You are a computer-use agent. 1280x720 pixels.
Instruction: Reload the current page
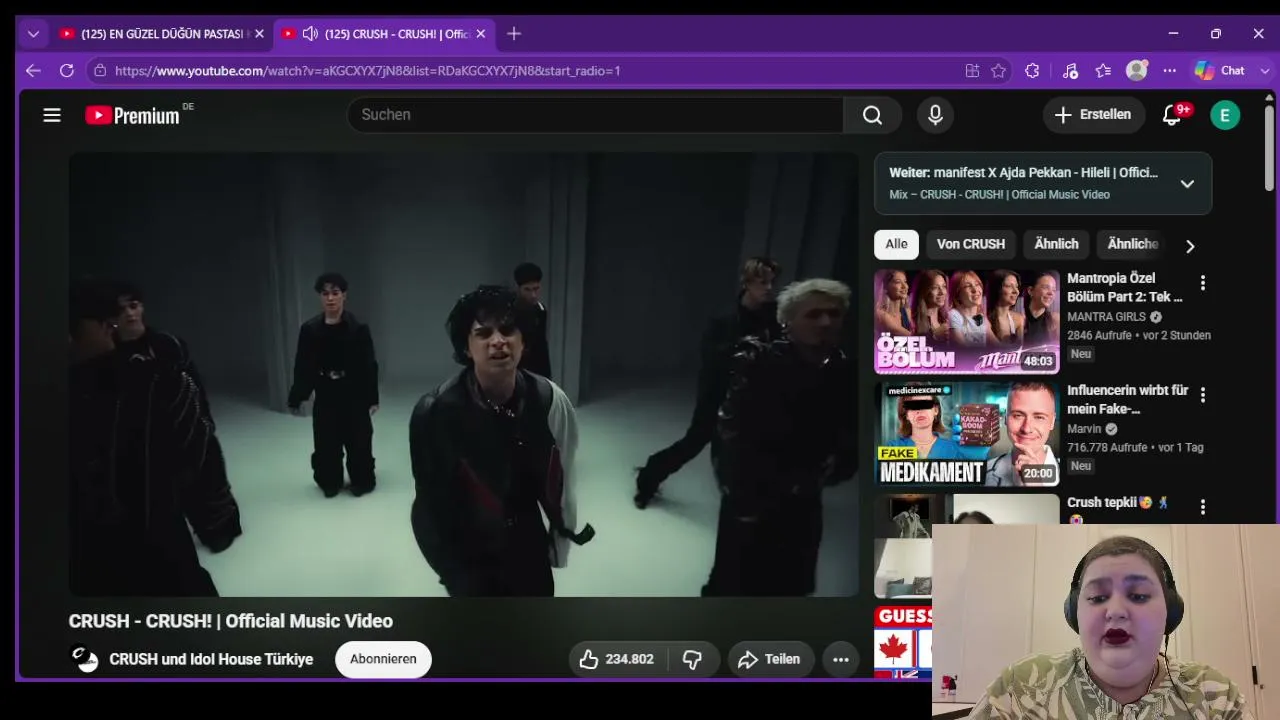pos(67,71)
